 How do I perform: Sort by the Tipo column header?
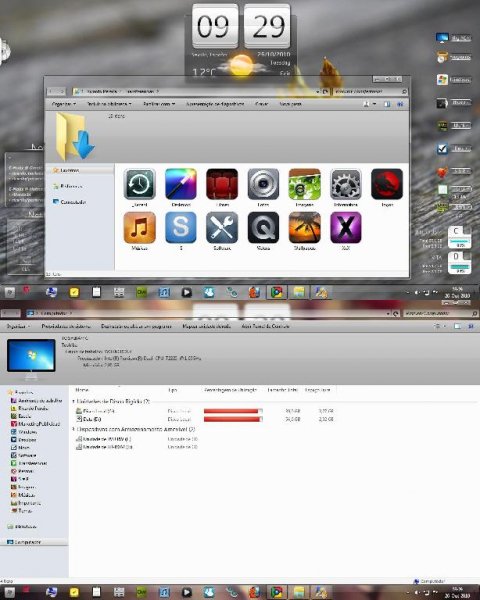[173, 390]
